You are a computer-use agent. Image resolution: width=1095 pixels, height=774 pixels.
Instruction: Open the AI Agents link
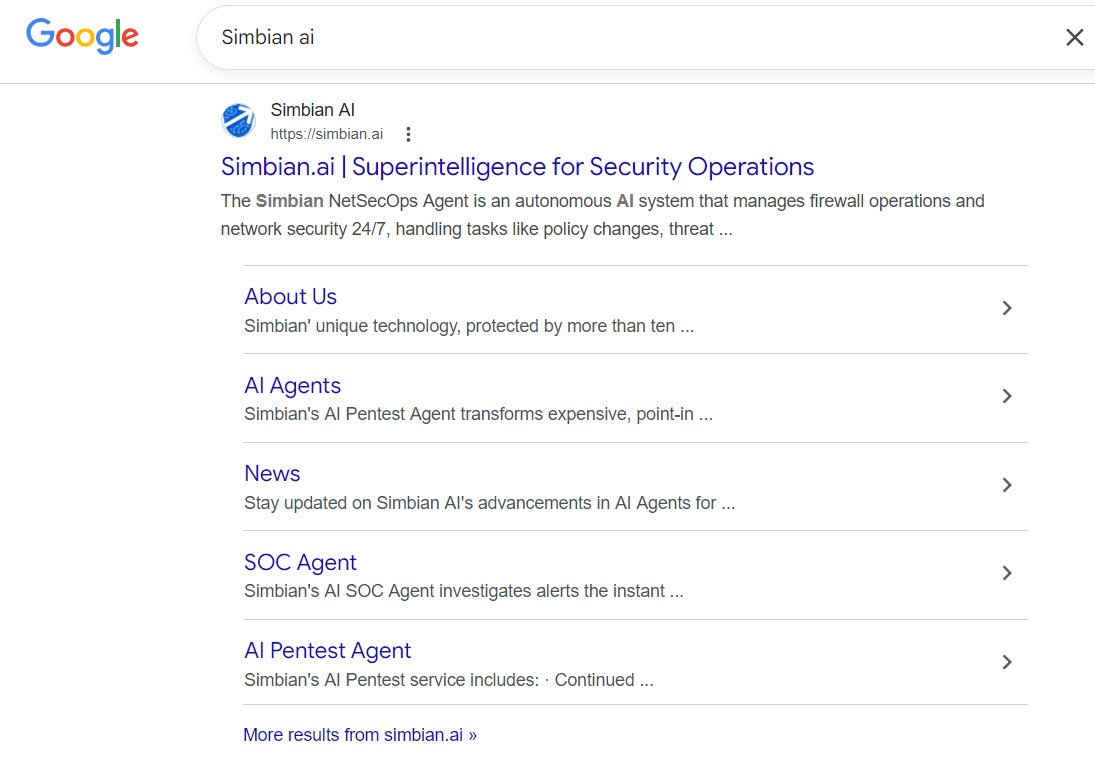[292, 385]
